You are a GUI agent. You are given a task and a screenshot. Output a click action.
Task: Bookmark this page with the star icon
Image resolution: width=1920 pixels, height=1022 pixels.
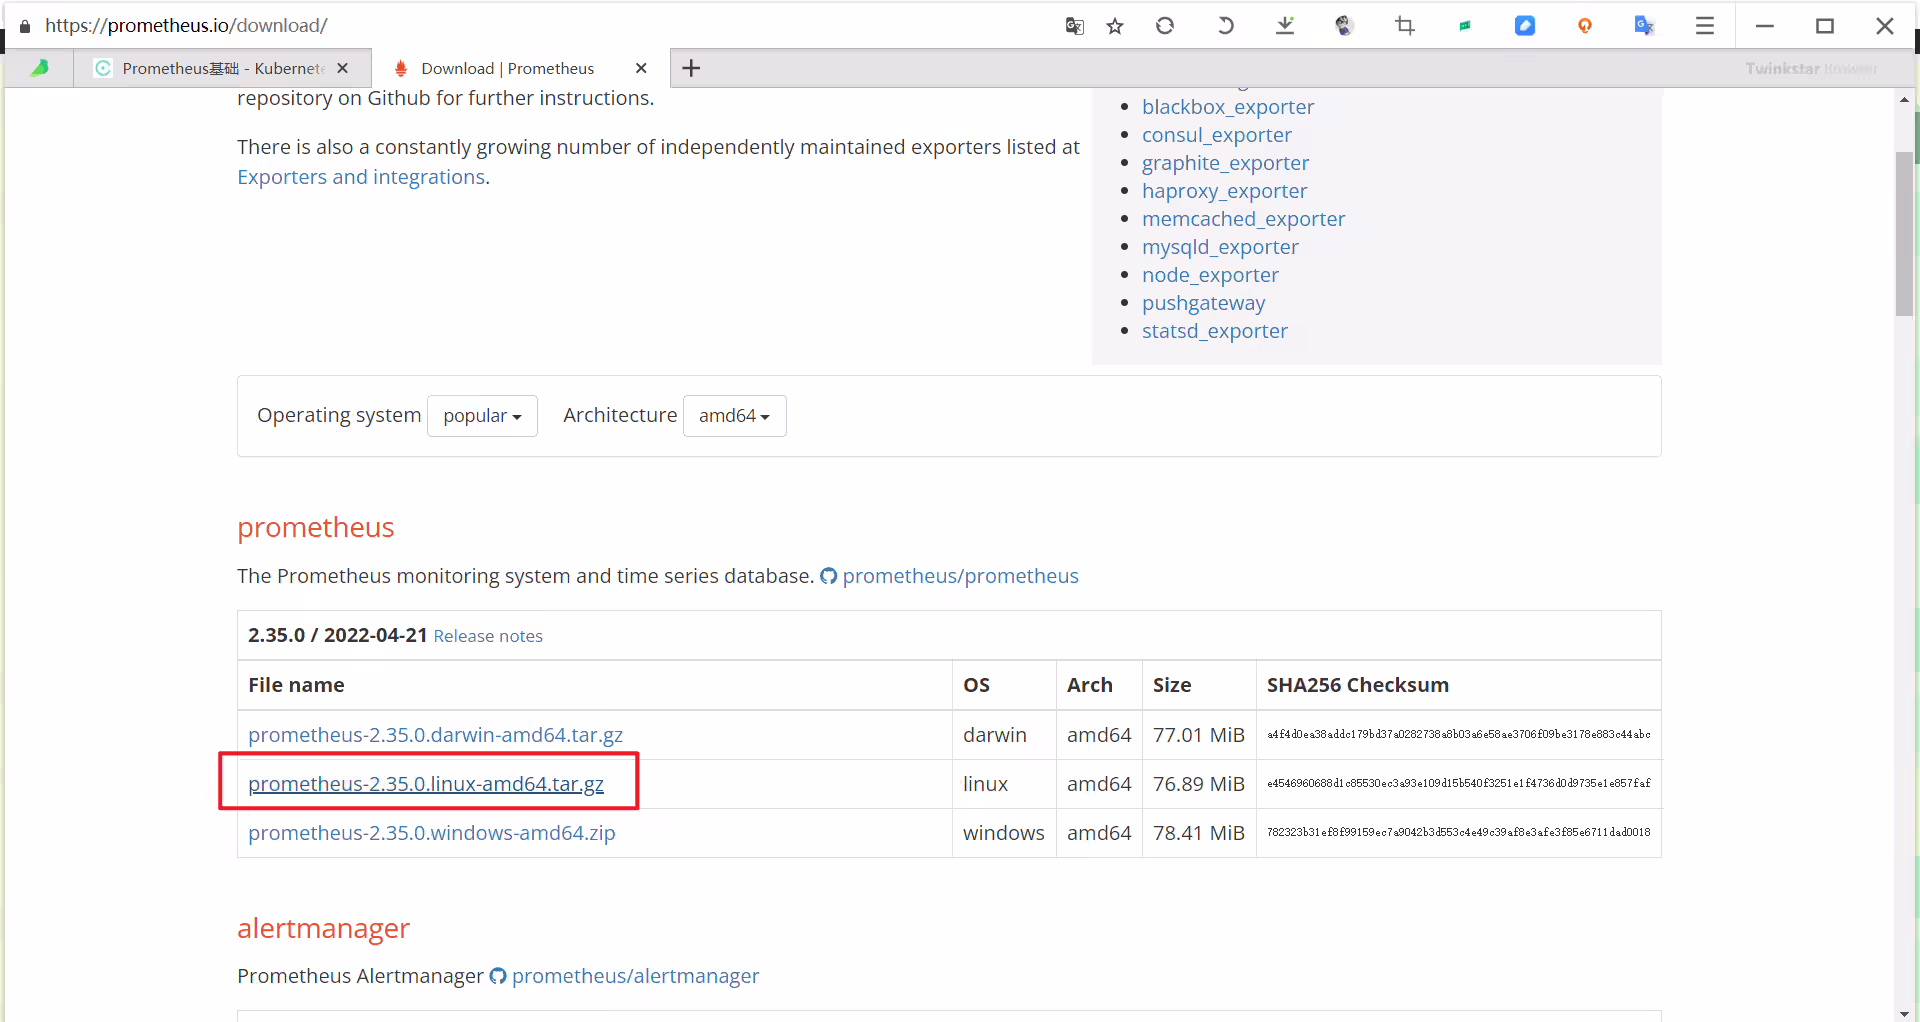(x=1115, y=26)
